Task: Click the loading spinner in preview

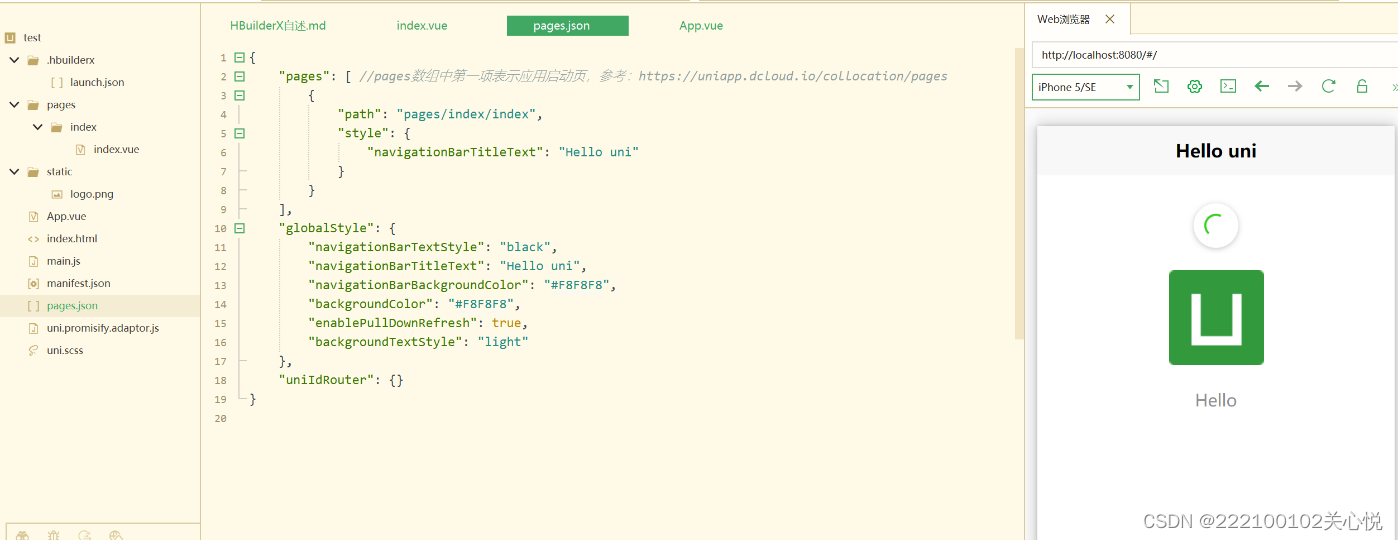Action: click(x=1216, y=226)
